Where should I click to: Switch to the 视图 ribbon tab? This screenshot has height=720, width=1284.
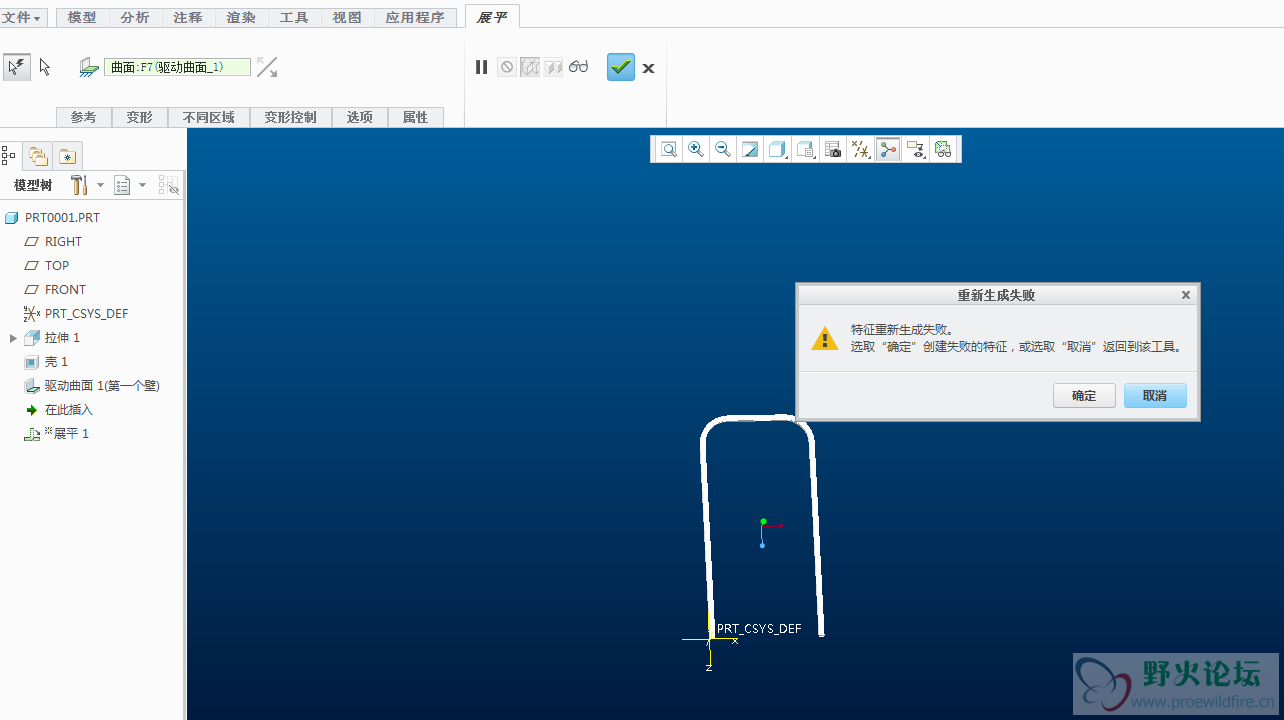(x=347, y=18)
